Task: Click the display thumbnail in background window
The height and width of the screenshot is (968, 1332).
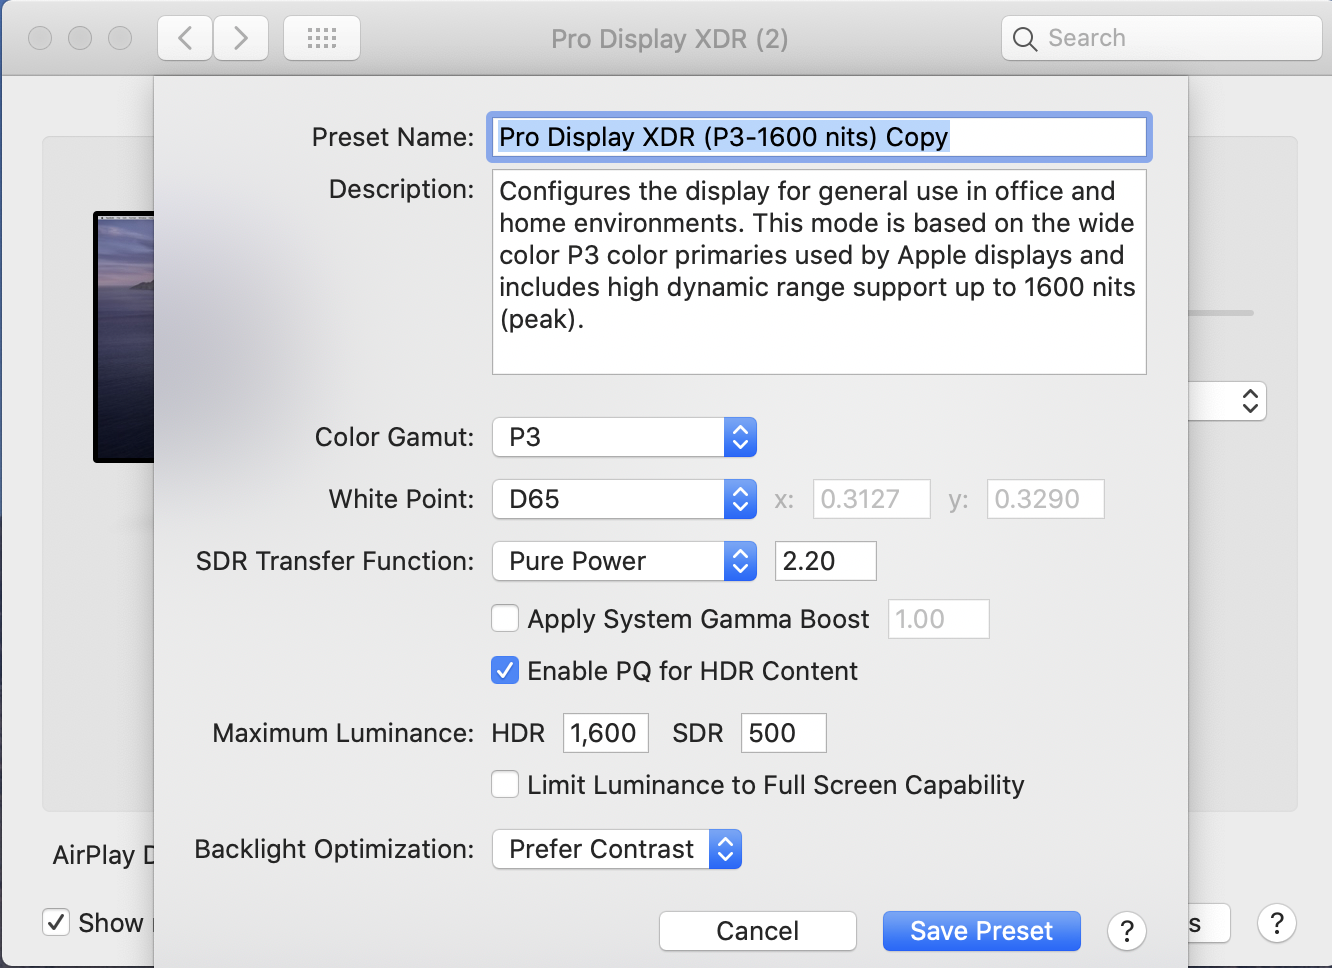Action: (x=124, y=337)
